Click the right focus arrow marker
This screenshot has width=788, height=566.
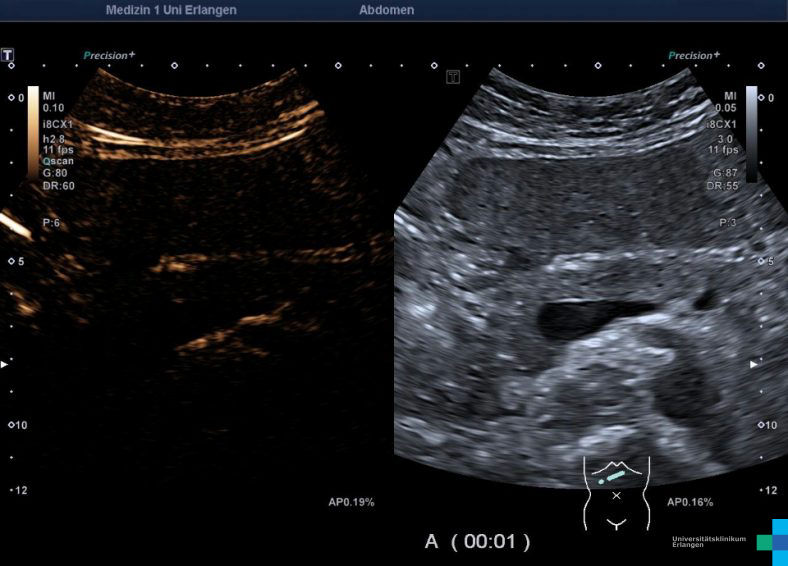[755, 365]
